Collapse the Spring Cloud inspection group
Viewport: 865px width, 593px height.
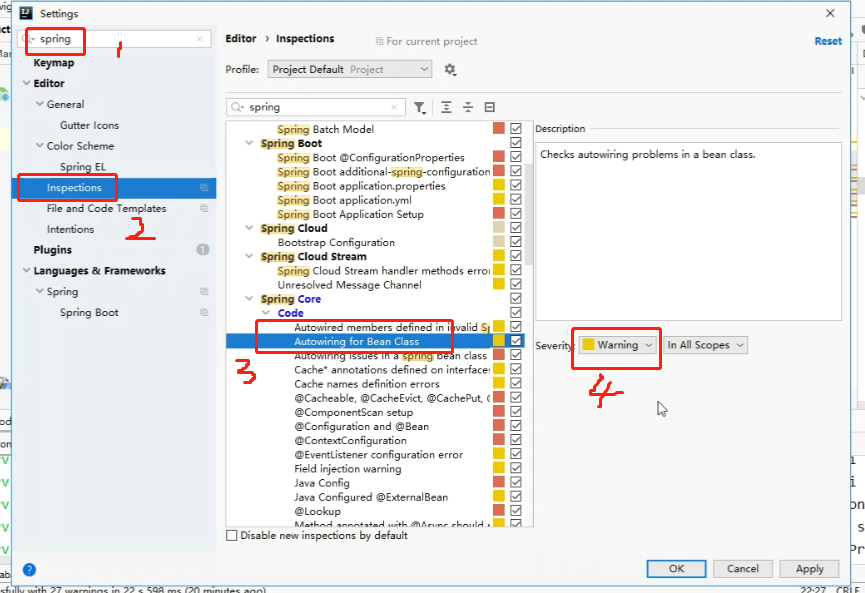coord(249,228)
